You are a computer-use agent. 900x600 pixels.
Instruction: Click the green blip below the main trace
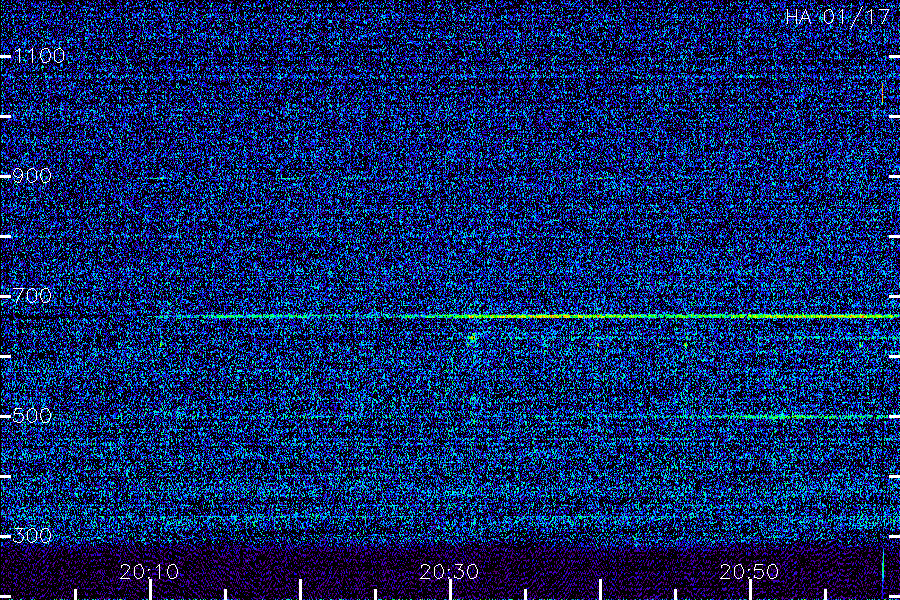[472, 339]
